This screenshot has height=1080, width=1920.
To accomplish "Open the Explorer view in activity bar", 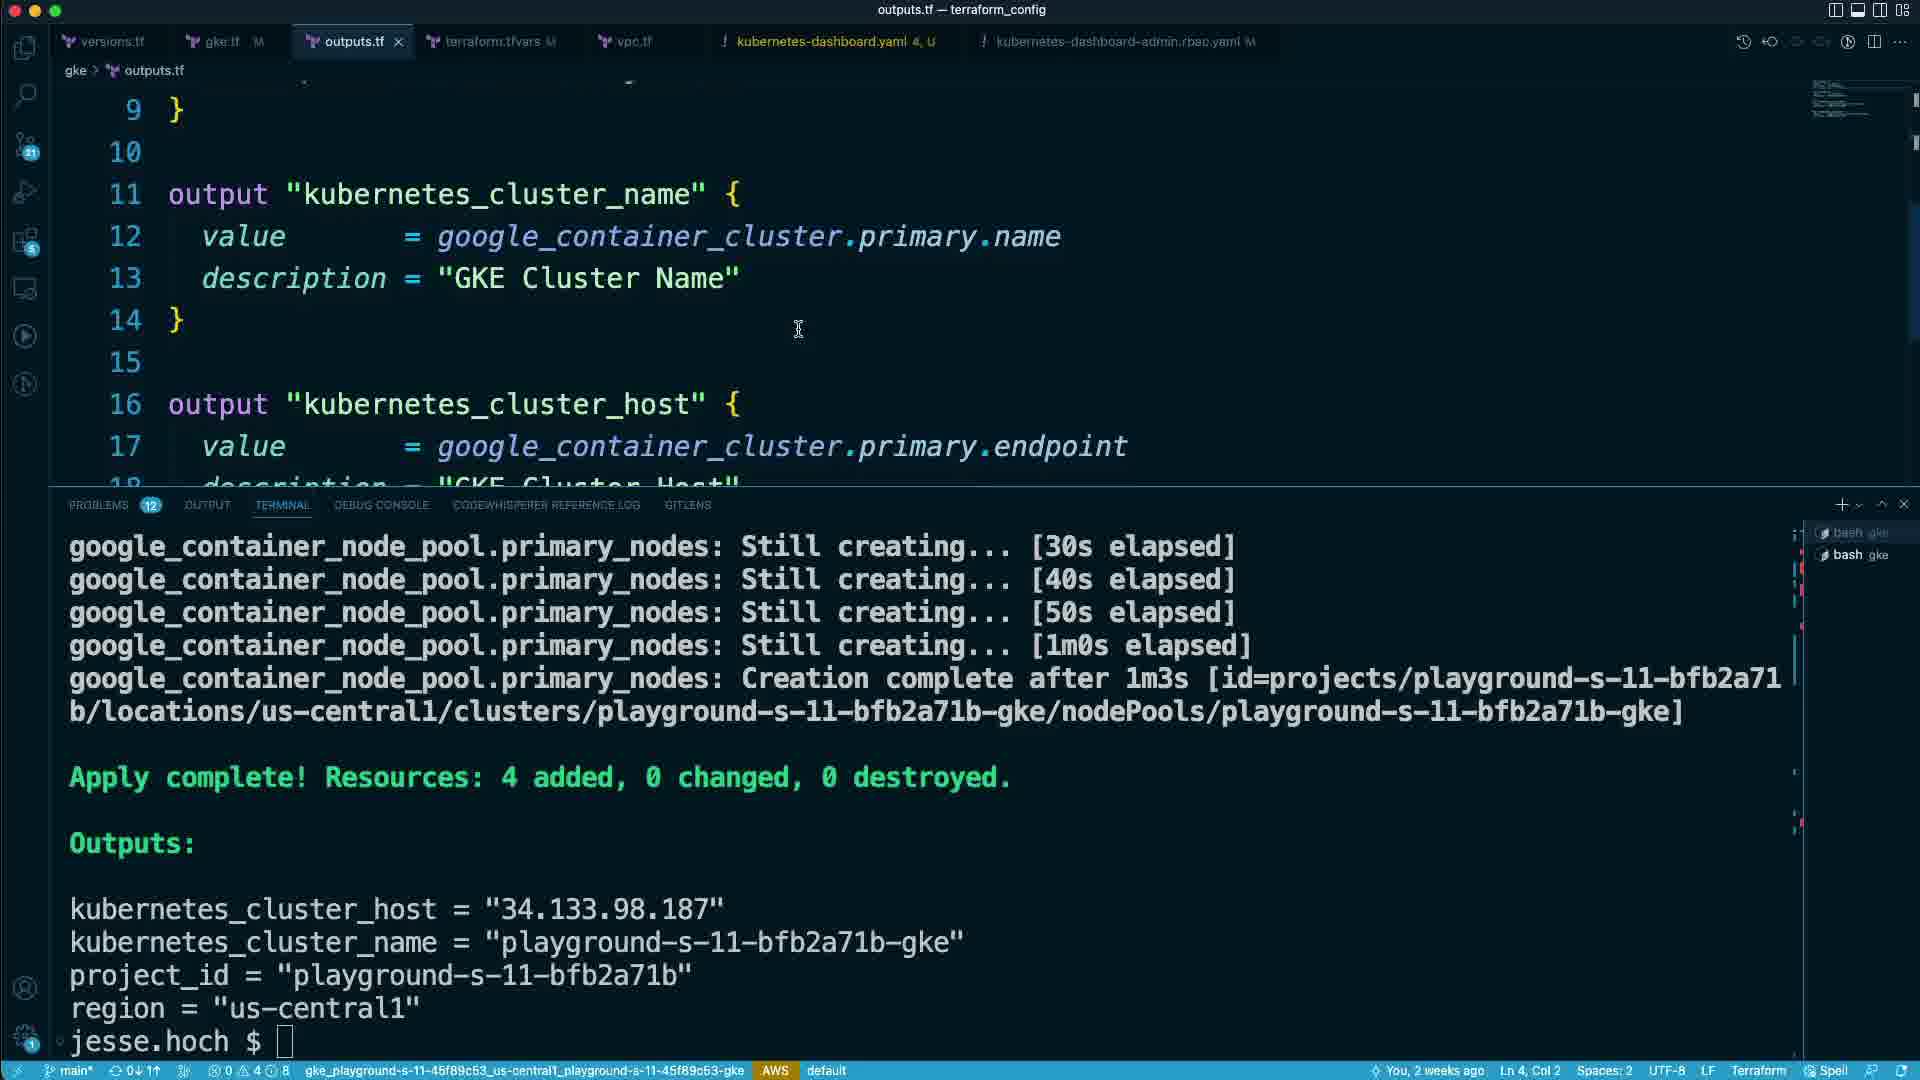I will pos(25,48).
